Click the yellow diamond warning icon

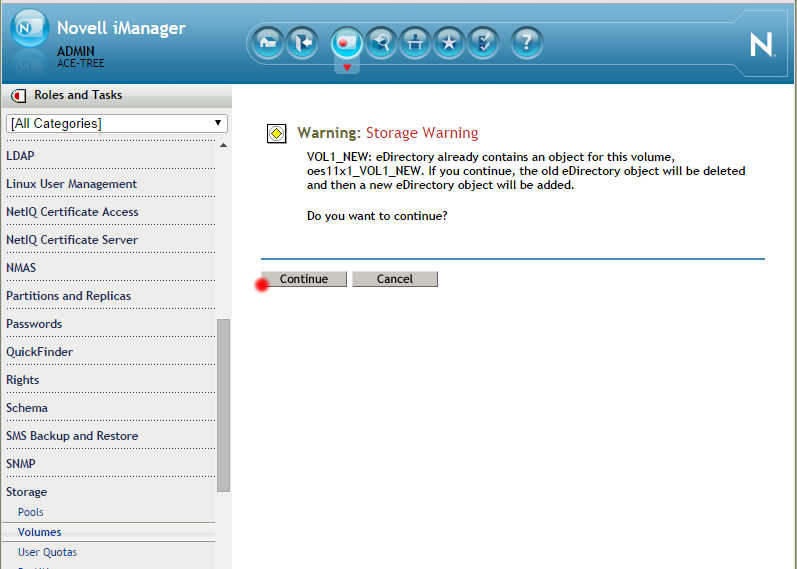click(x=277, y=134)
